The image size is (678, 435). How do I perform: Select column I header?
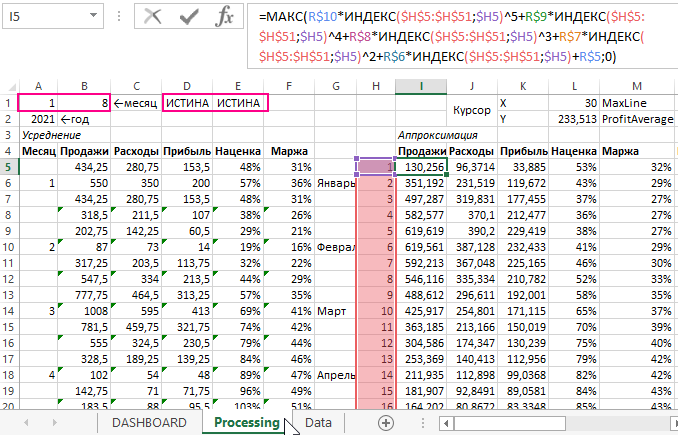point(421,86)
